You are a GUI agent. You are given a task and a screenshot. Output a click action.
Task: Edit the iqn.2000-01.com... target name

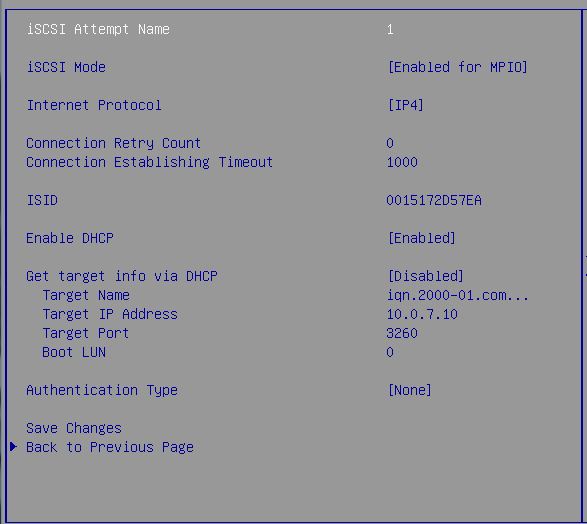coord(457,295)
